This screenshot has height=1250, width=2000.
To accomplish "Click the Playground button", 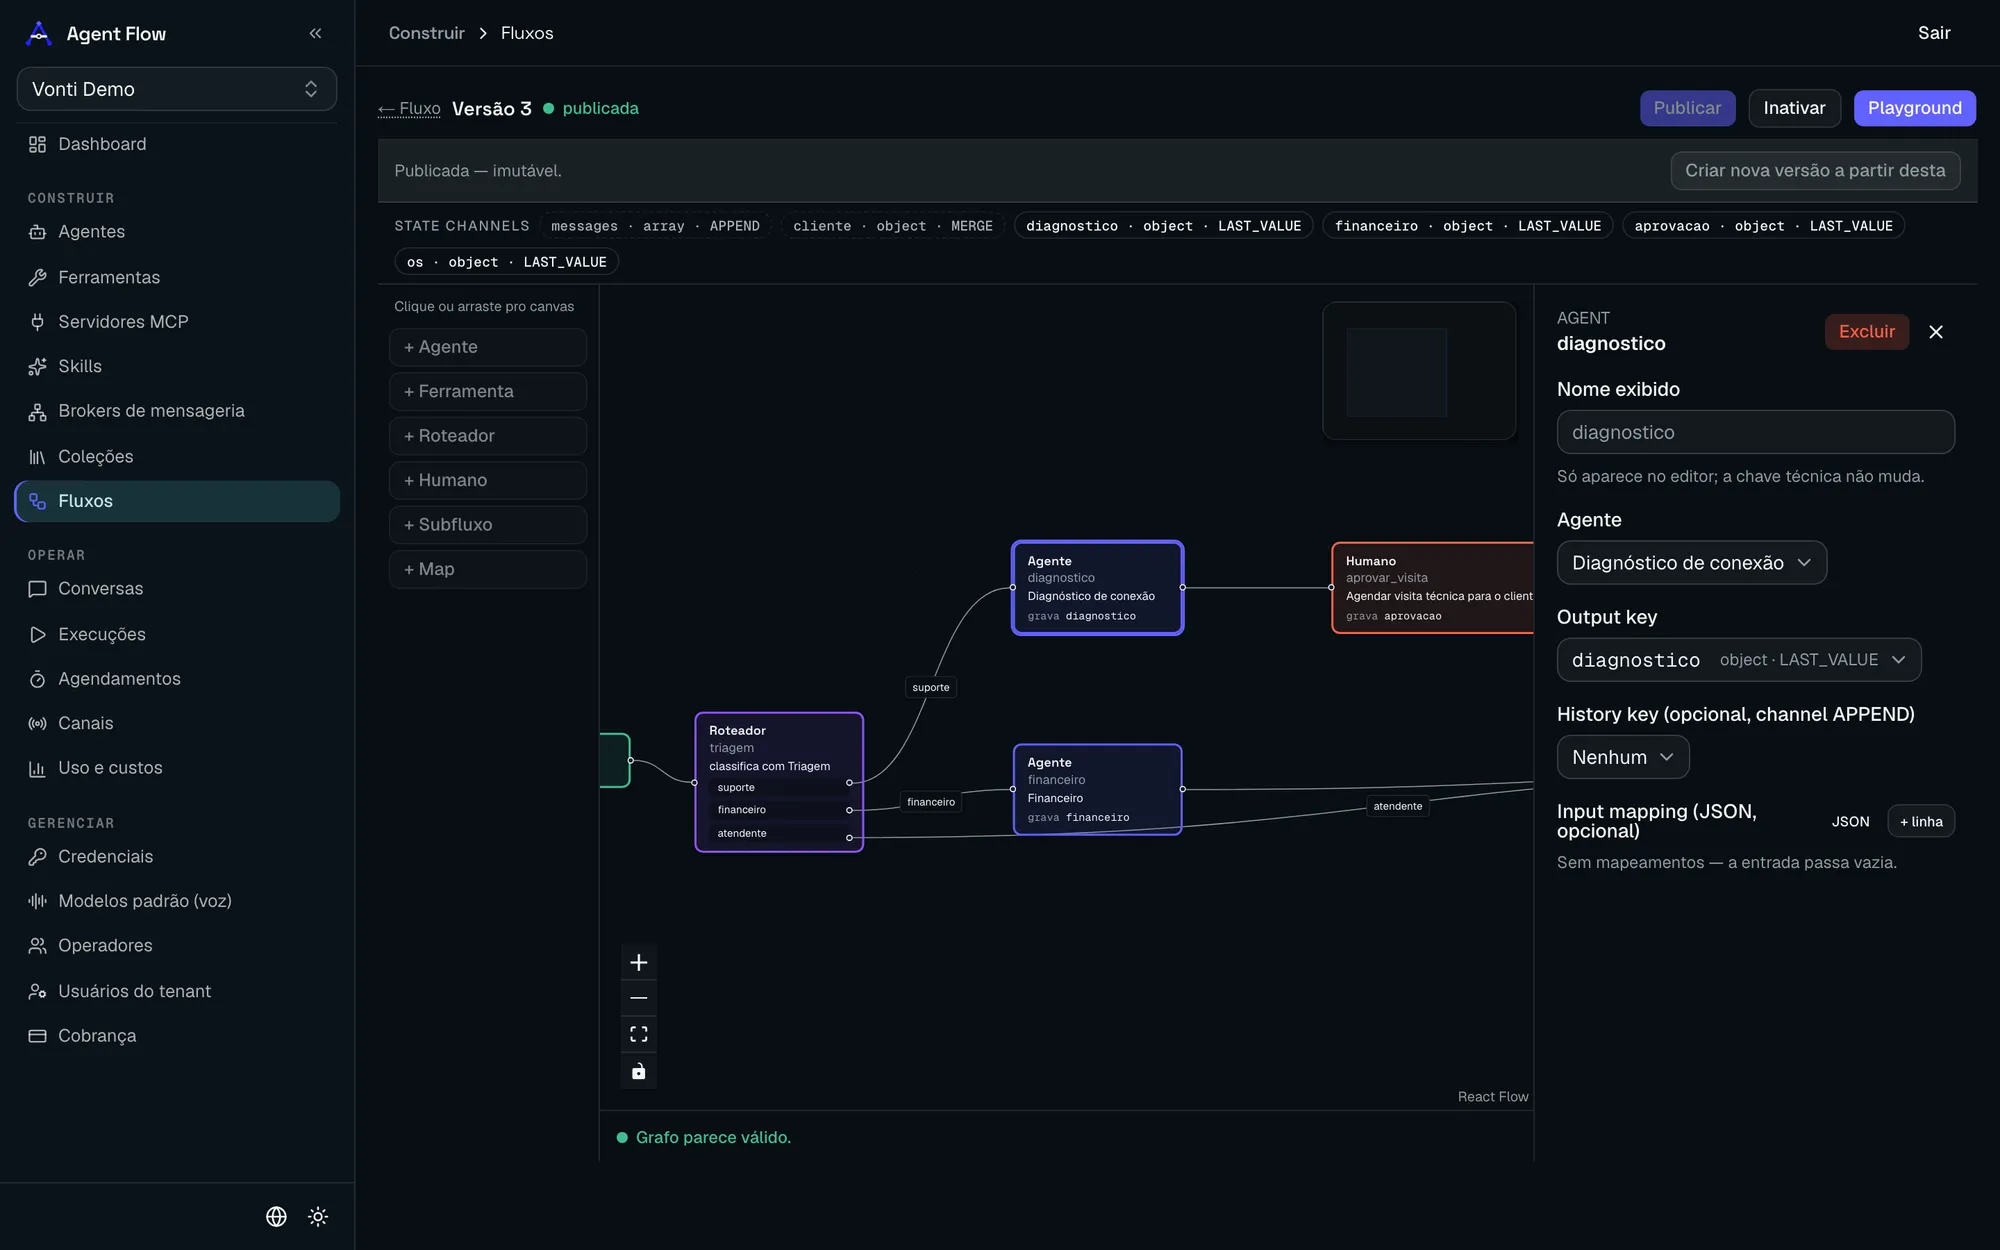I will 1914,108.
